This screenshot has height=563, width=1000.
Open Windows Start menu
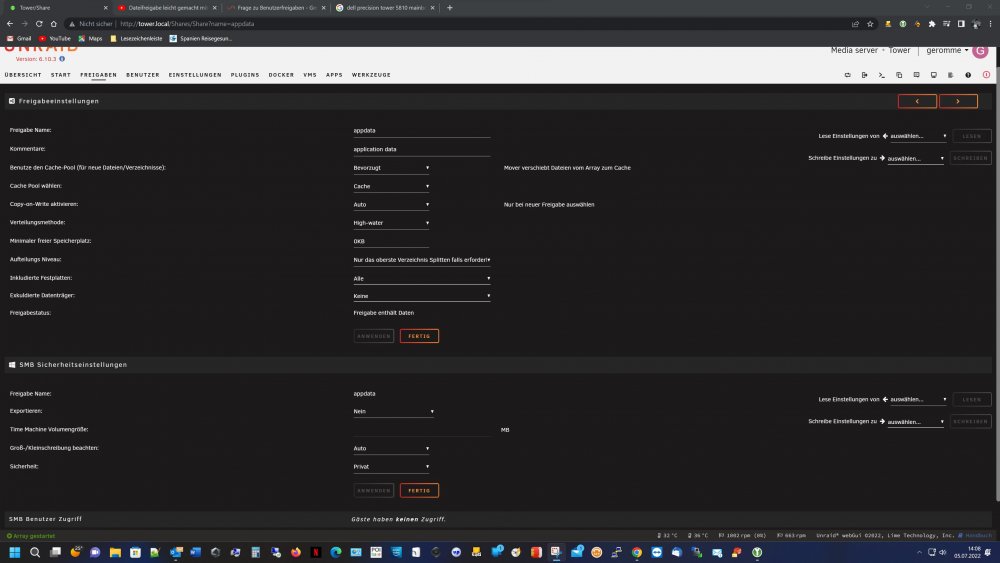[15, 552]
